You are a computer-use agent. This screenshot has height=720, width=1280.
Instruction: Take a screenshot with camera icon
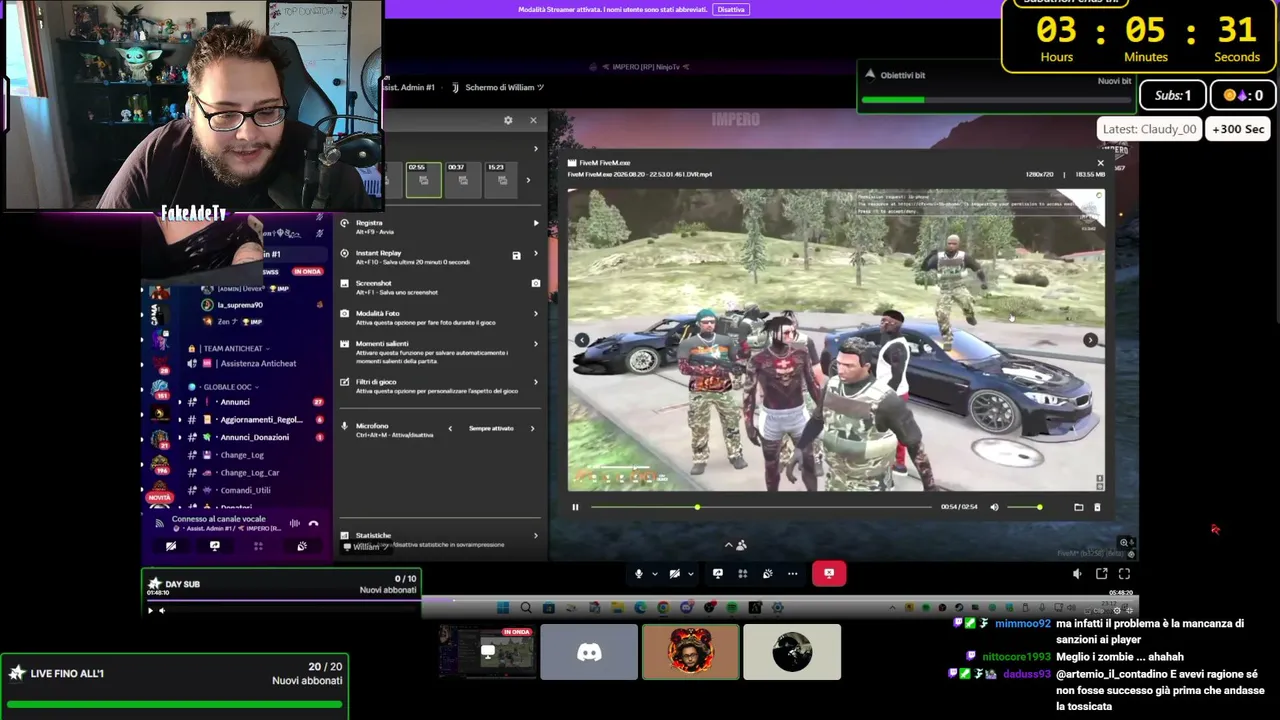pyautogui.click(x=536, y=283)
